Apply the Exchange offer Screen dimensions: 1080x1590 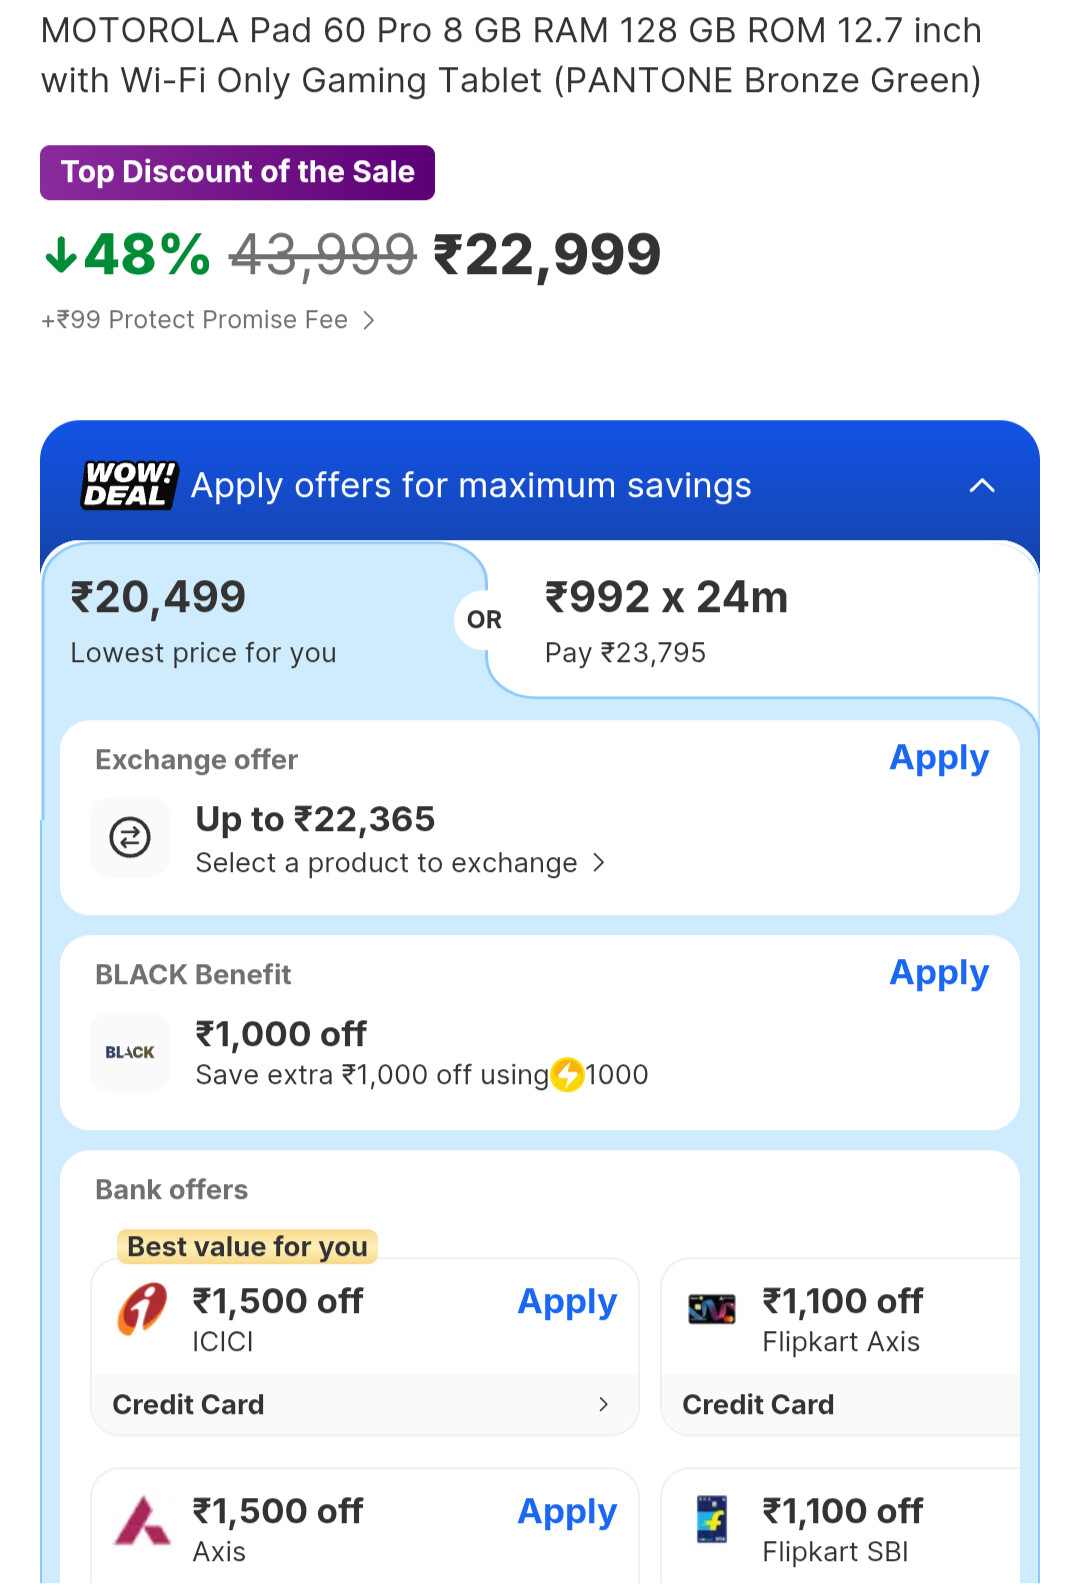(939, 758)
